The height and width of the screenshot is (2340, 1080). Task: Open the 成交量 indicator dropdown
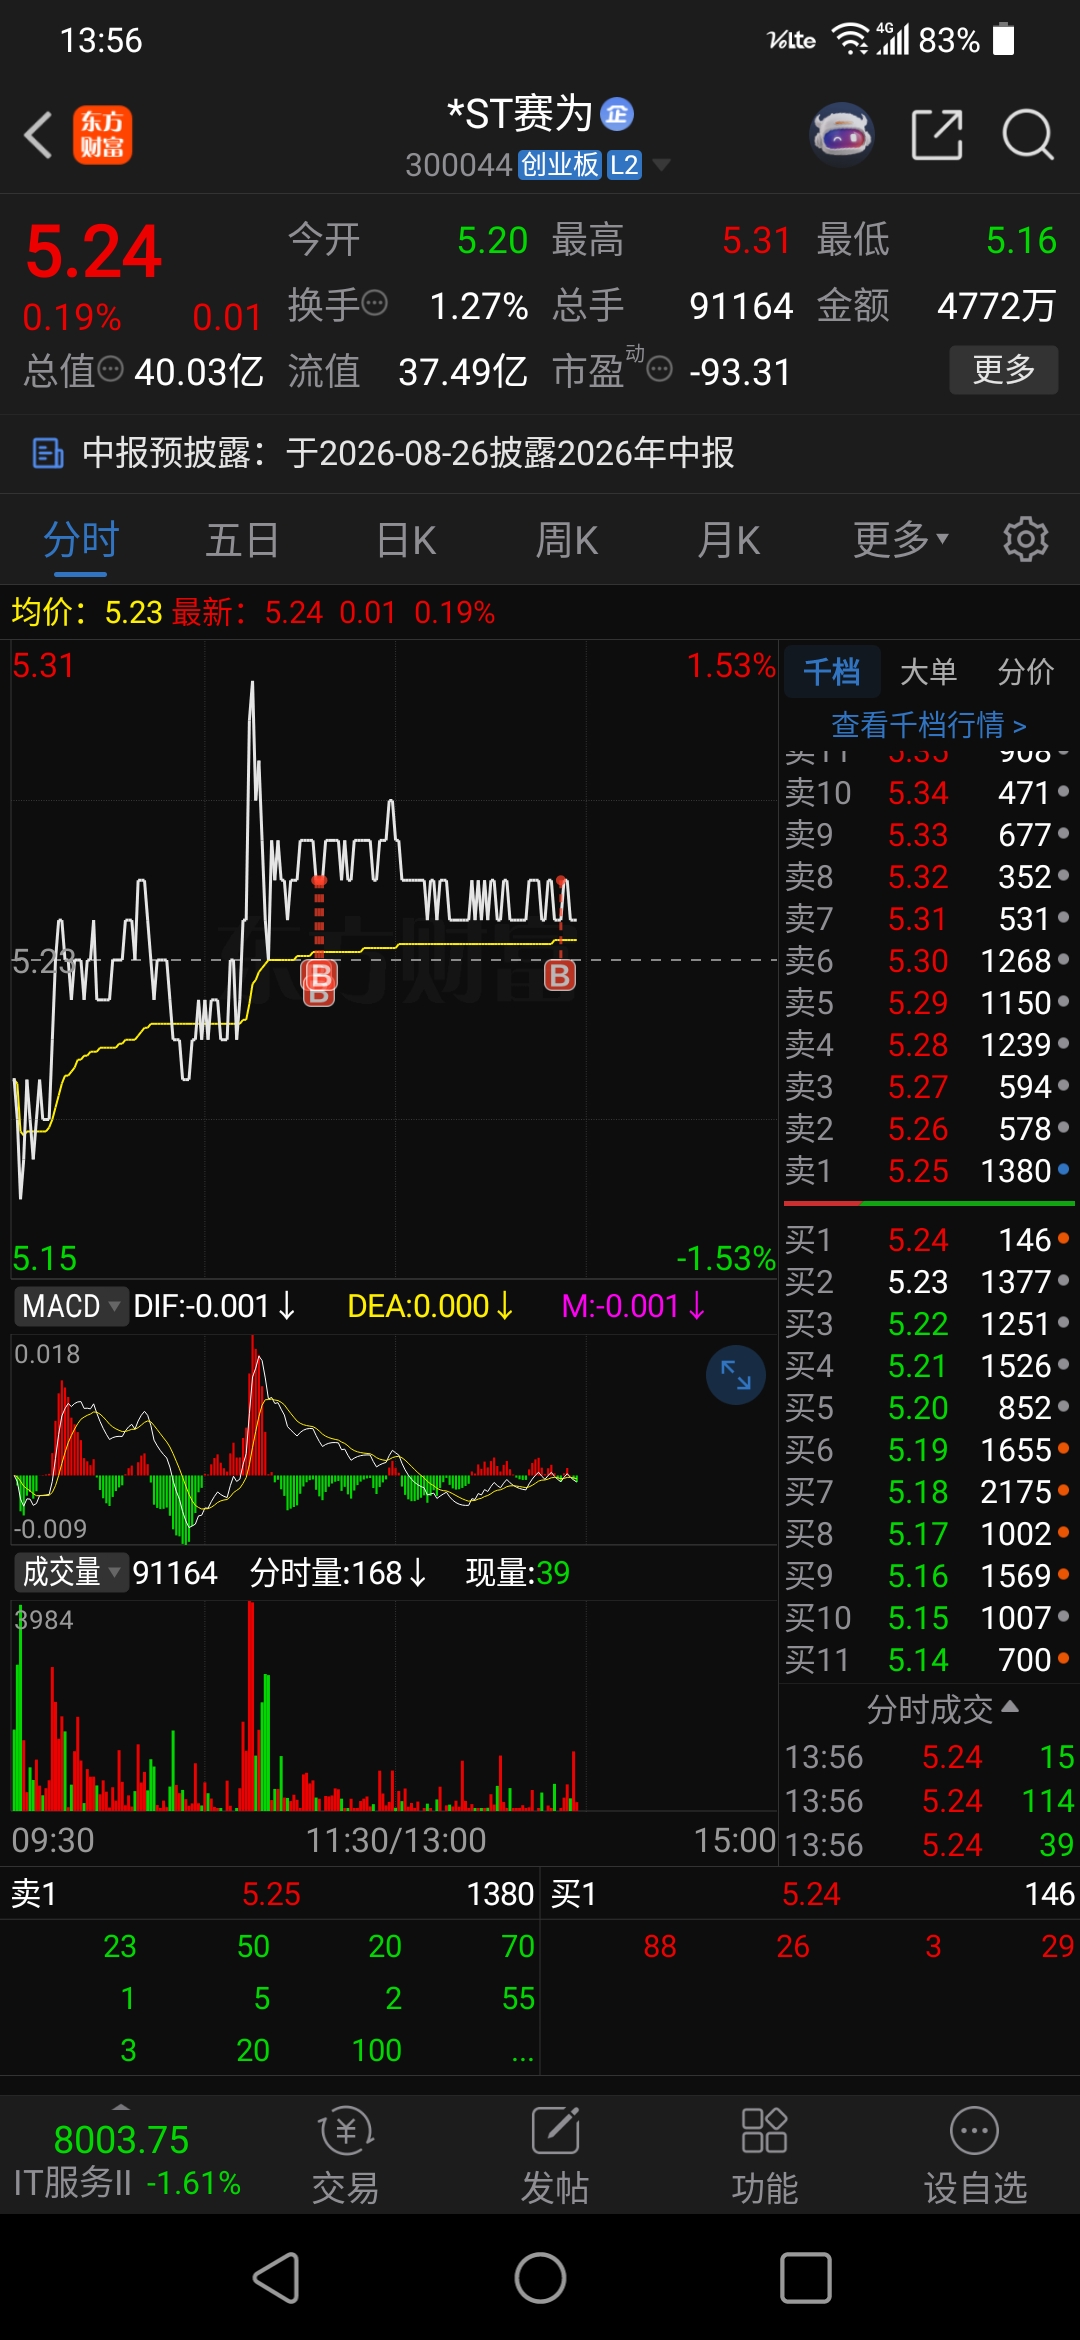(70, 1572)
